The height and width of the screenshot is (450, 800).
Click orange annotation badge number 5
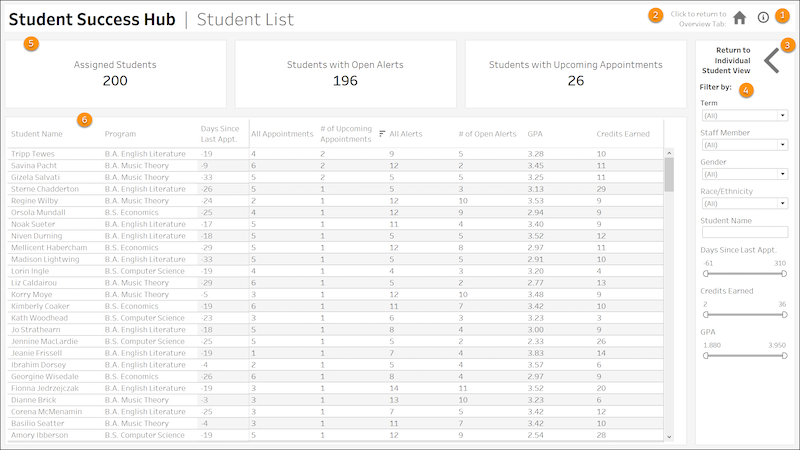point(31,43)
